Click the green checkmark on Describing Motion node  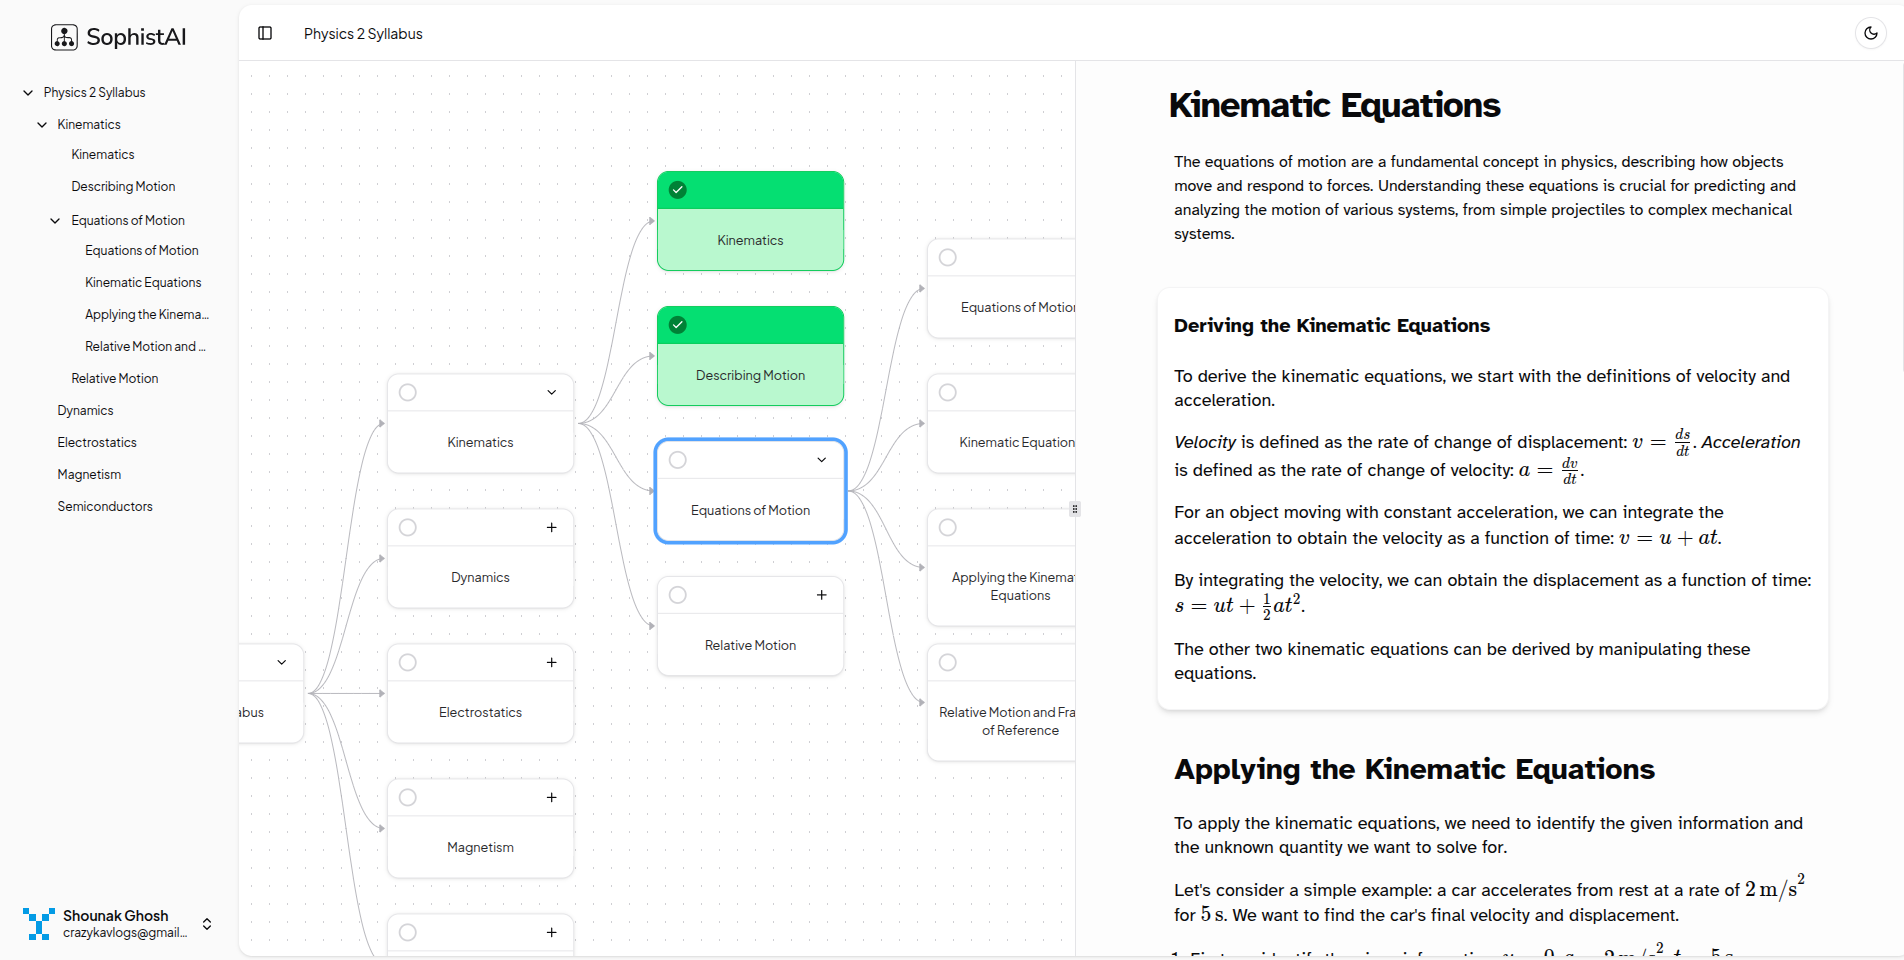[678, 325]
